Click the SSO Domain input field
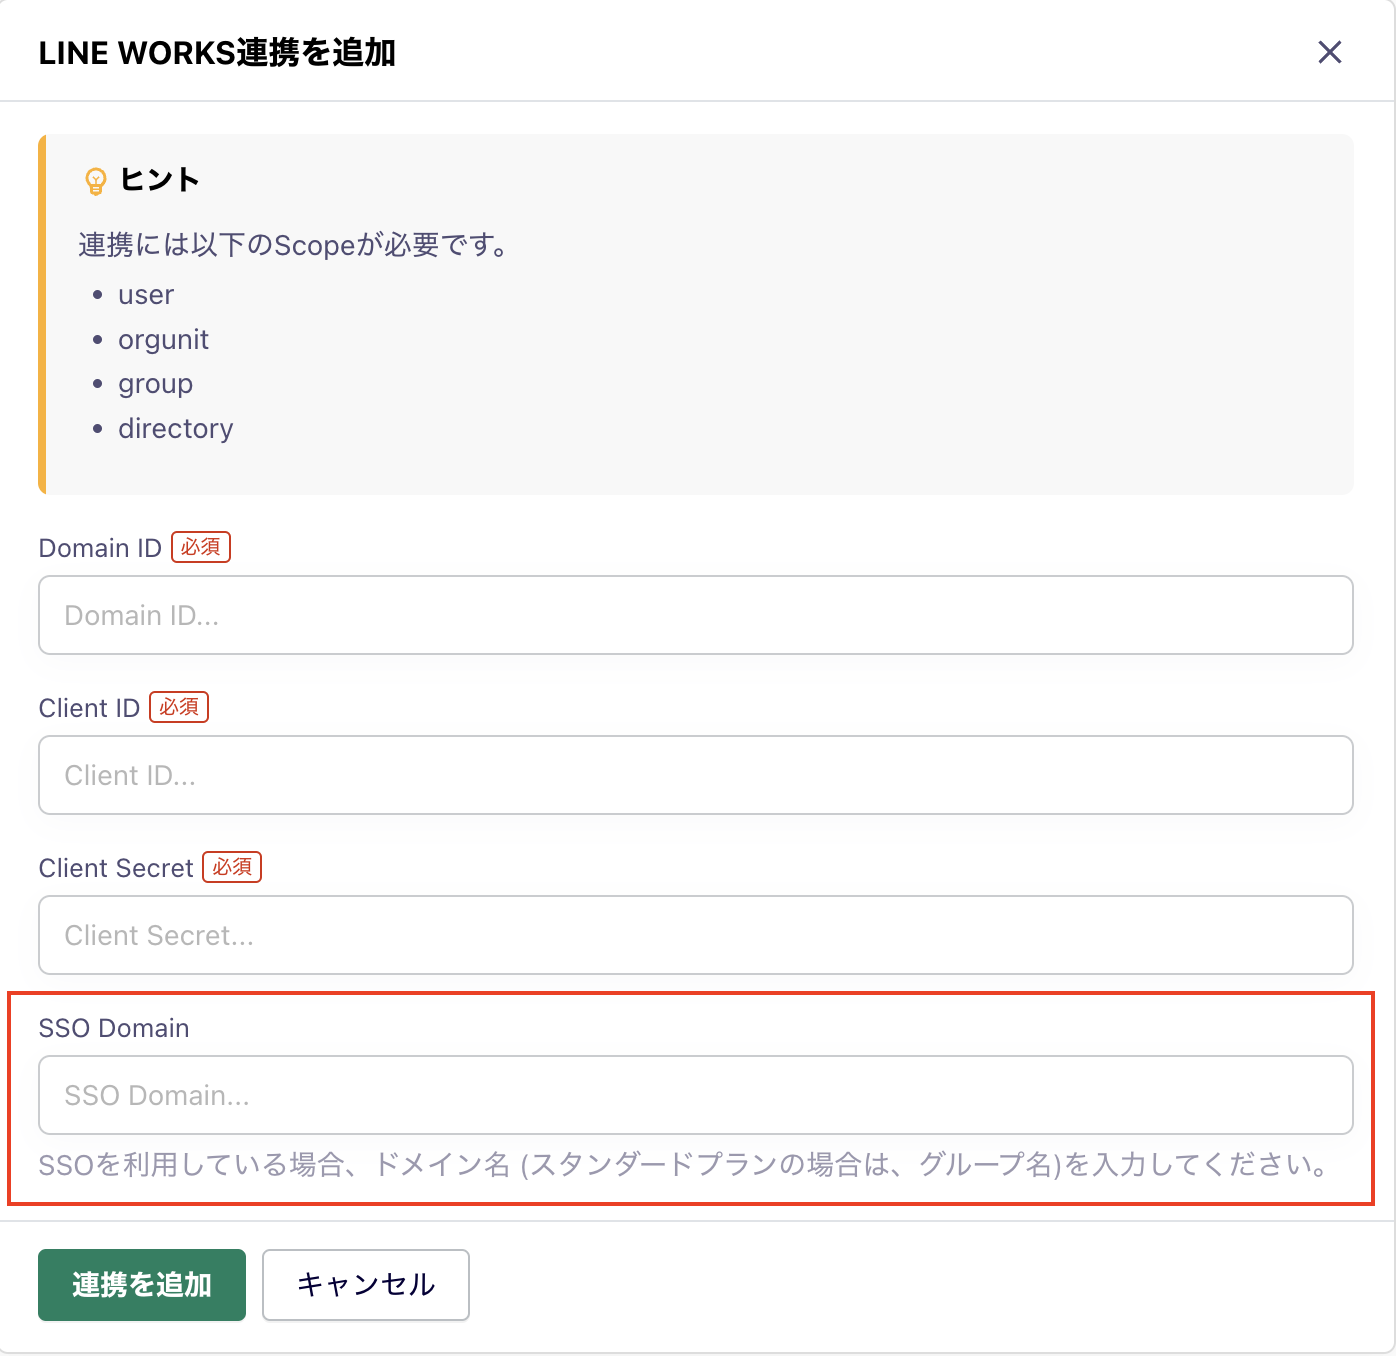1396x1356 pixels. [695, 1095]
